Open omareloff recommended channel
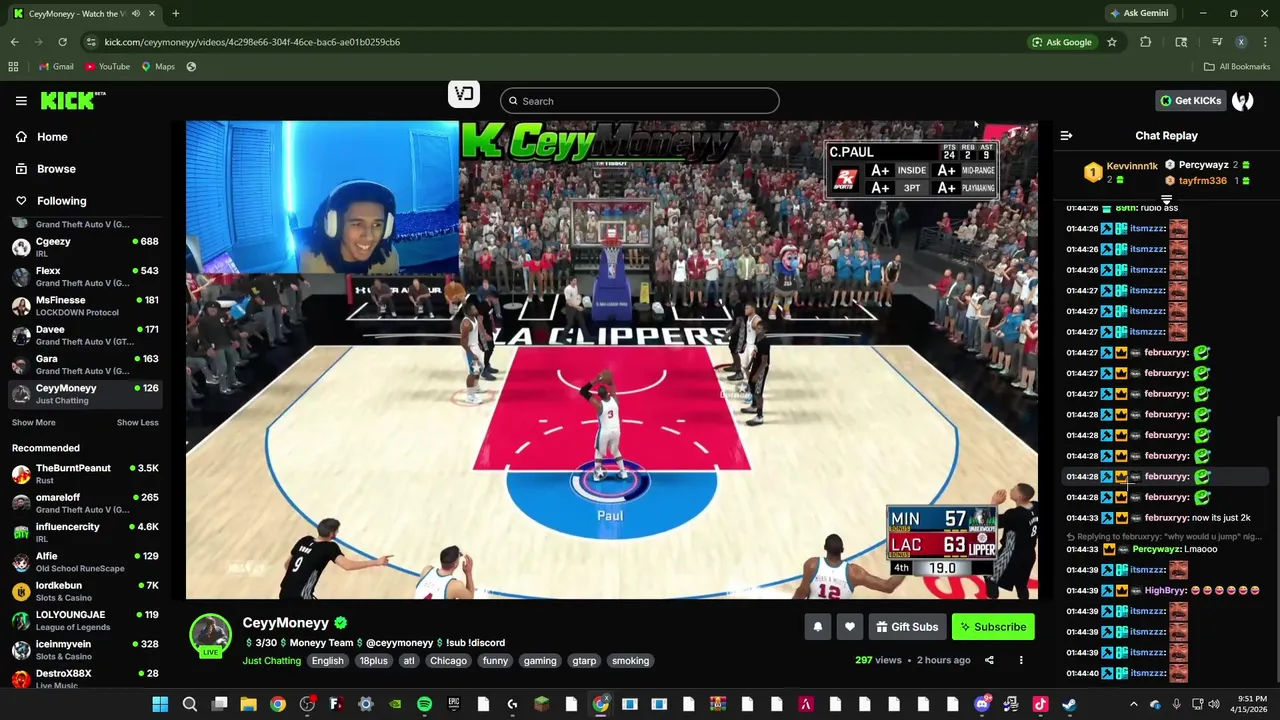 pos(85,503)
